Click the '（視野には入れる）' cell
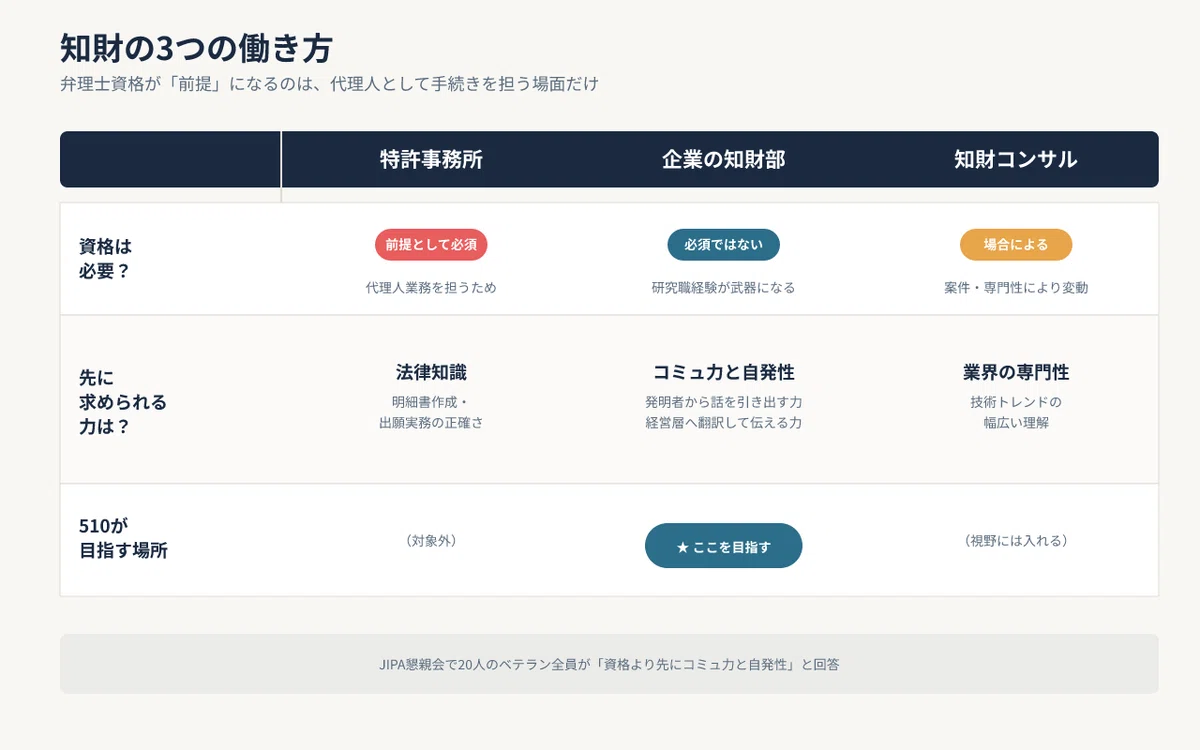The image size is (1200, 750). (1016, 541)
